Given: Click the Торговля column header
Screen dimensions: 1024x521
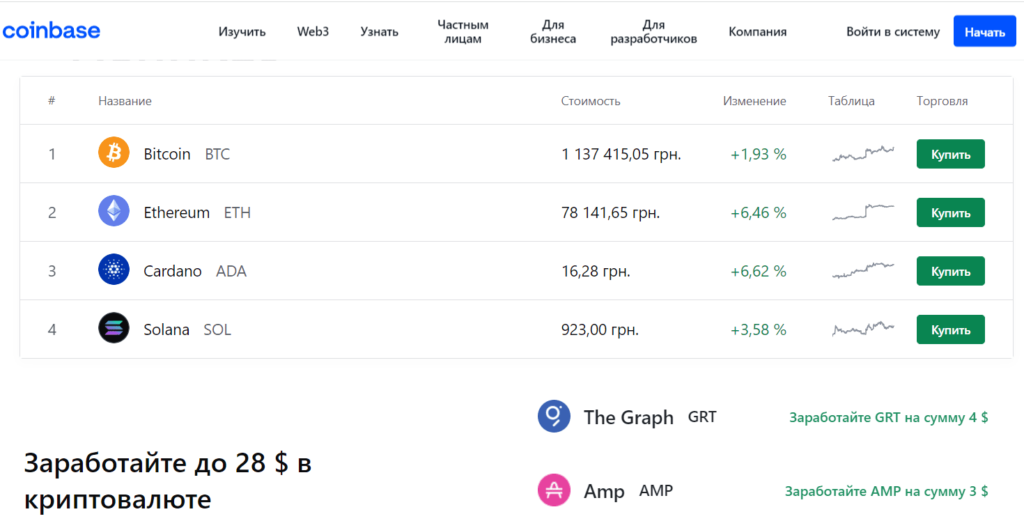Looking at the screenshot, I should (942, 101).
